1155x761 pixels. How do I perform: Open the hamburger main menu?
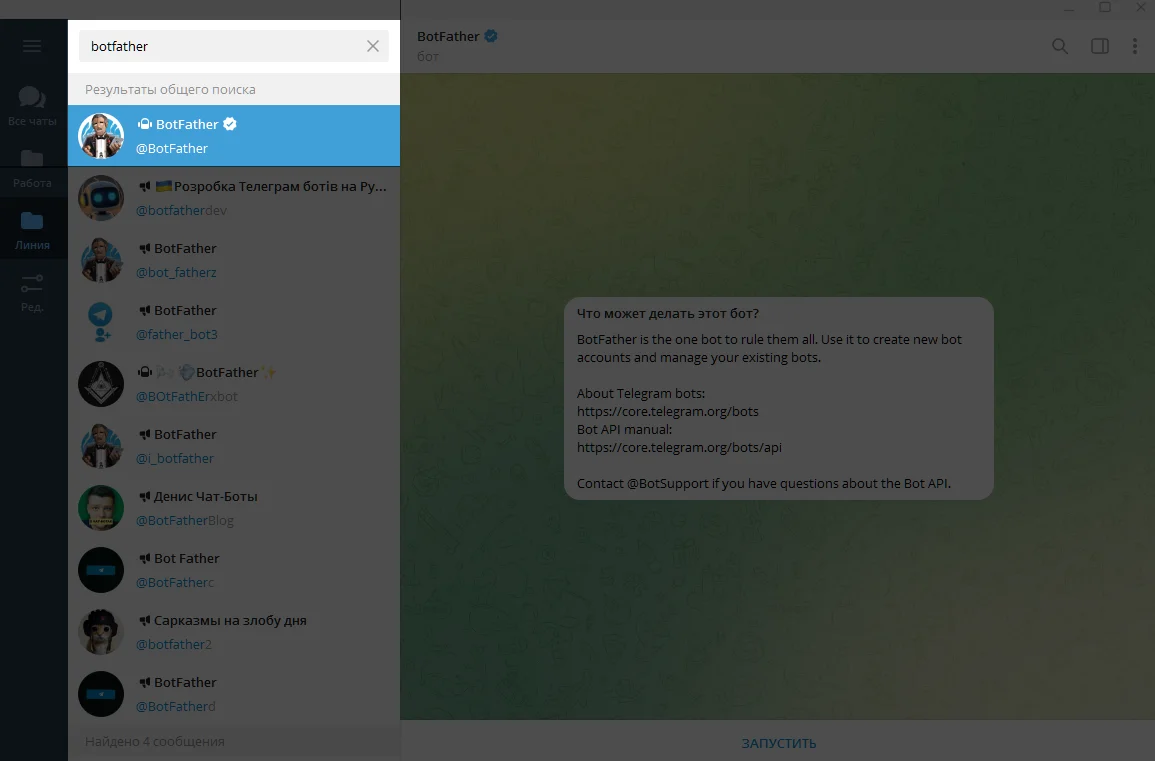pyautogui.click(x=32, y=46)
